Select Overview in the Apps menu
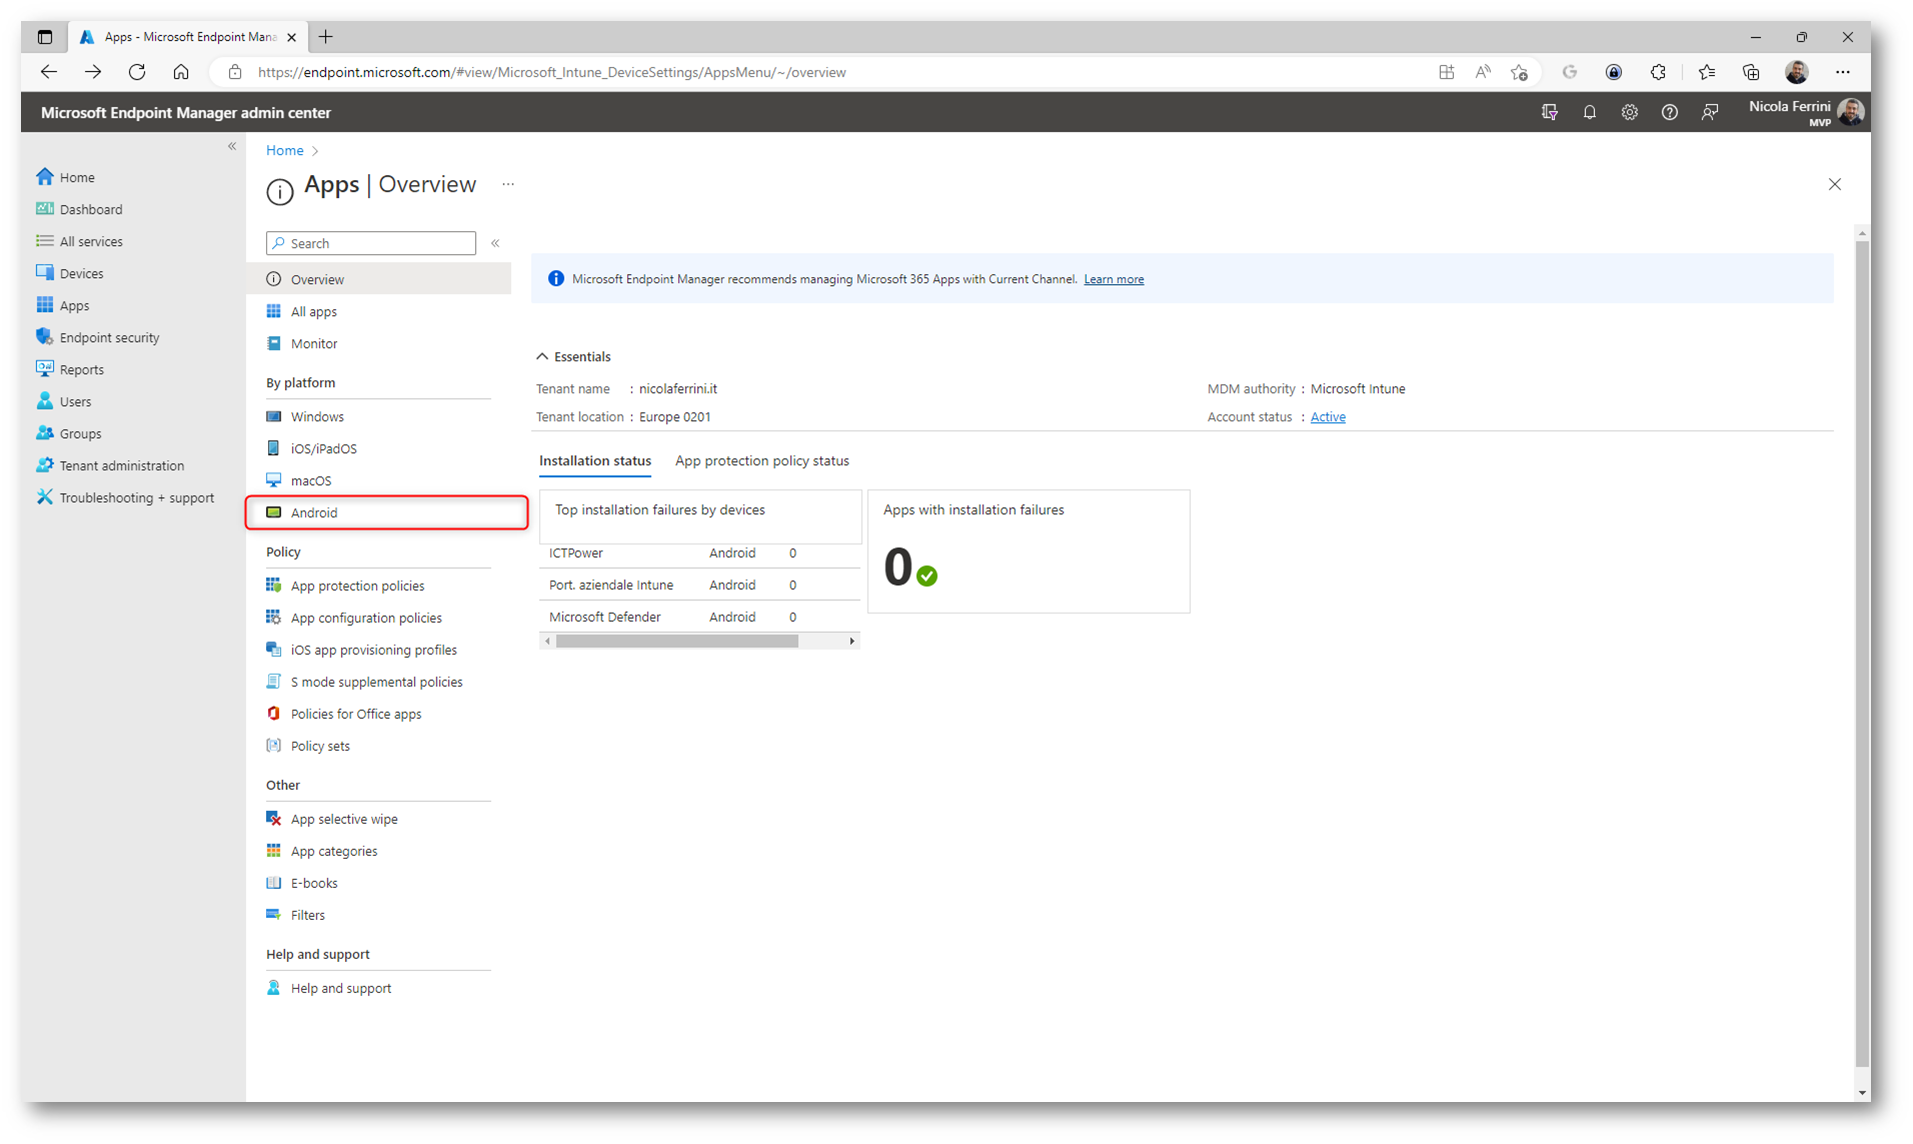Image resolution: width=1913 pixels, height=1144 pixels. point(379,279)
